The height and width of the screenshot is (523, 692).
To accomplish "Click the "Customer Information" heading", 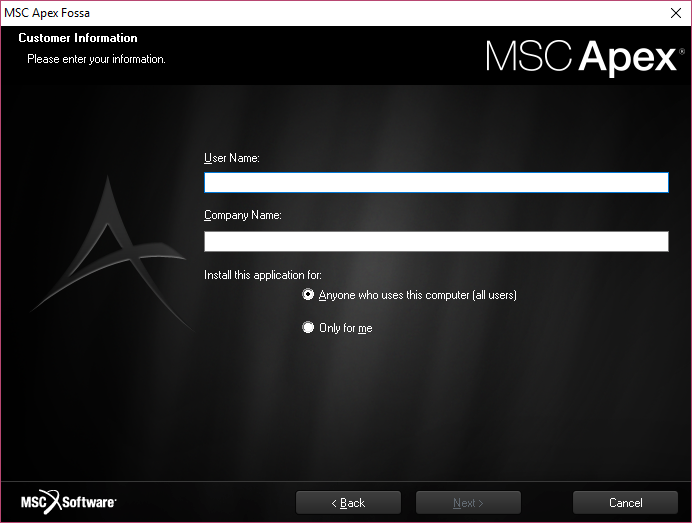I will point(78,38).
